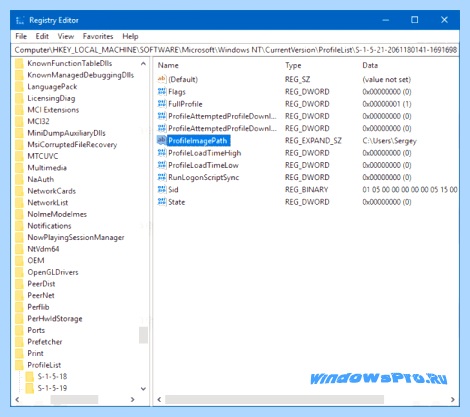Click the C:\Users\Sergey data cell
470x417 pixels.
coord(389,141)
